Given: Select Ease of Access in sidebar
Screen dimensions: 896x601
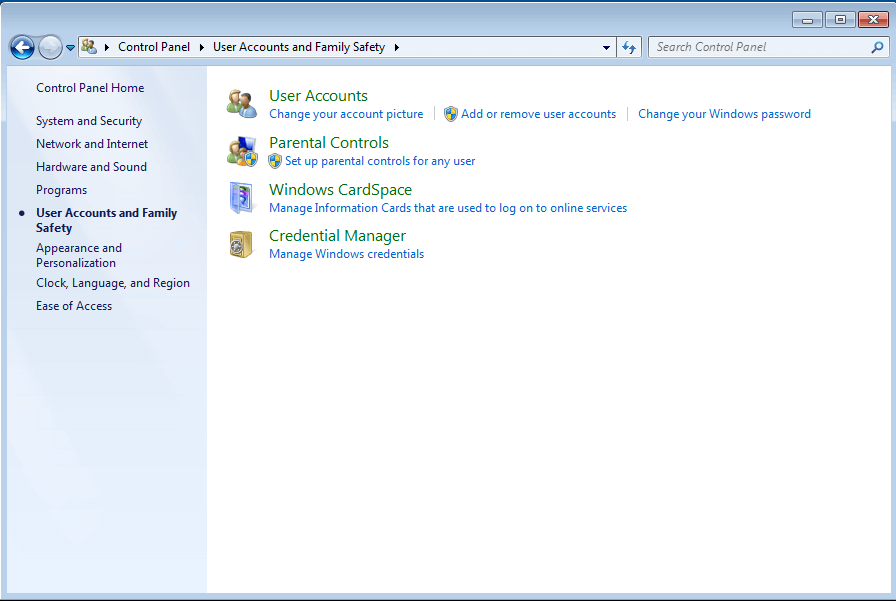Looking at the screenshot, I should click(x=74, y=306).
